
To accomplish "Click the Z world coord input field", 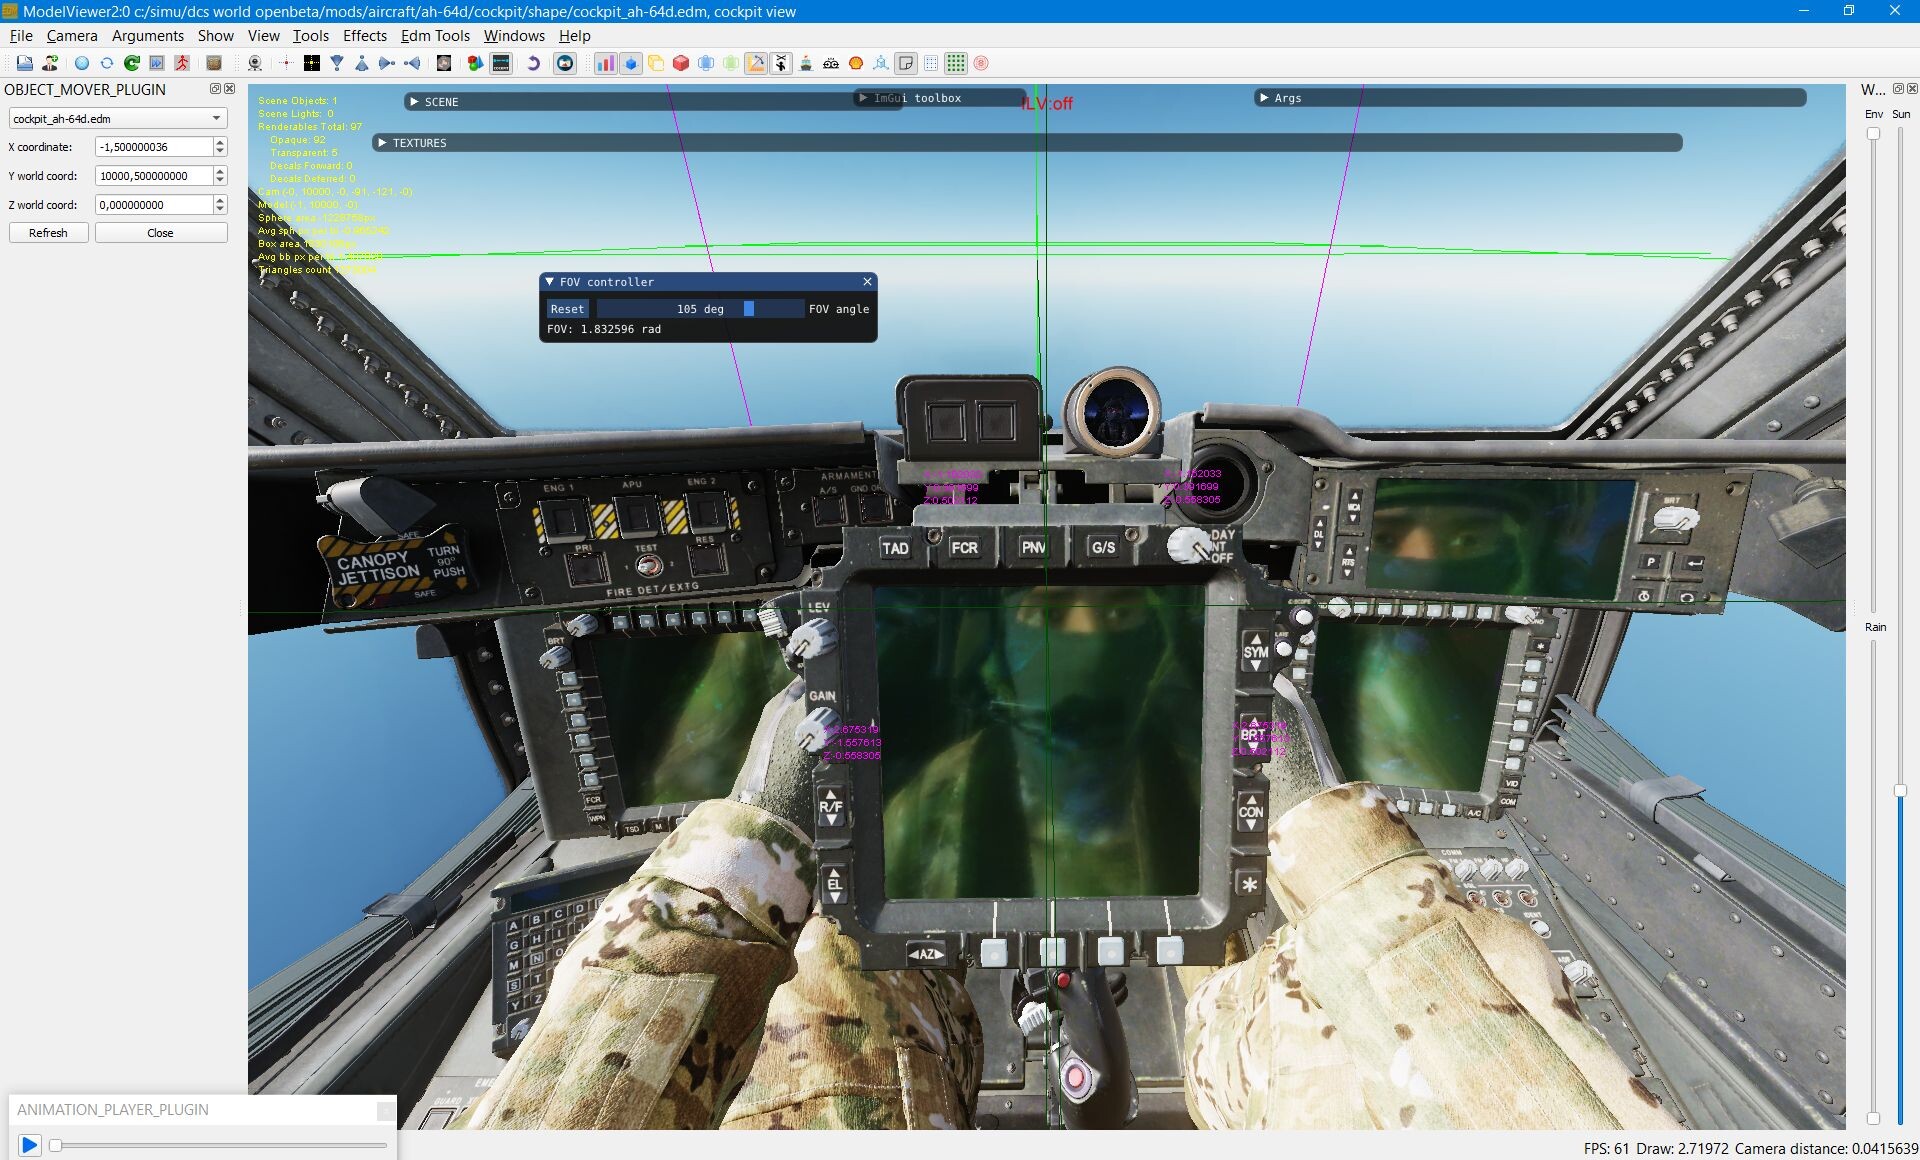I will click(154, 205).
